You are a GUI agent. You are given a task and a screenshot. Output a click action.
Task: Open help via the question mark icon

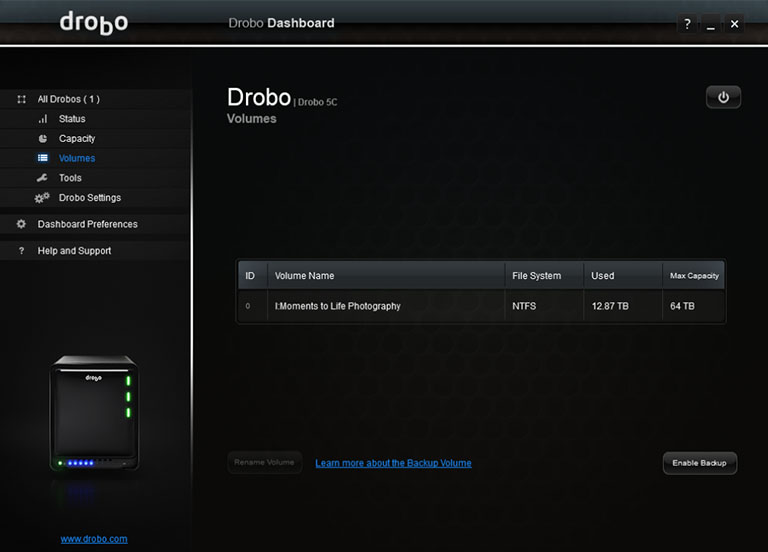[x=687, y=24]
